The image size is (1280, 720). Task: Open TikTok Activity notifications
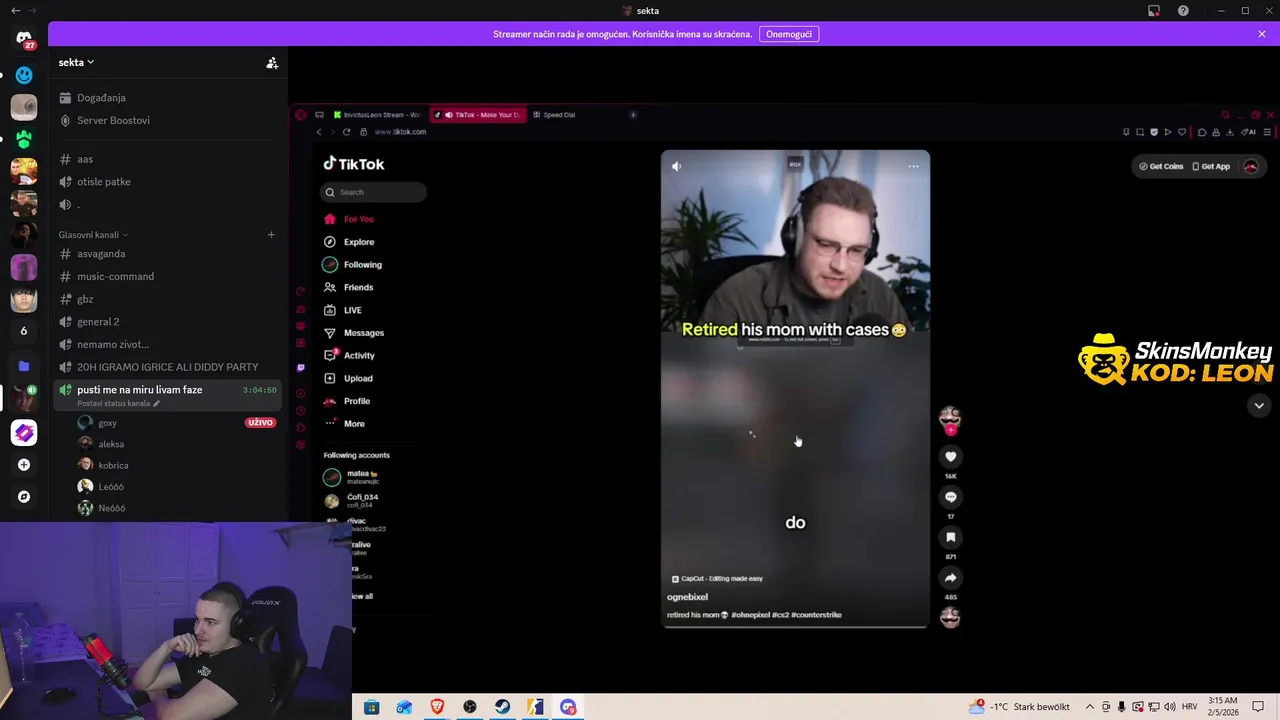(x=350, y=355)
